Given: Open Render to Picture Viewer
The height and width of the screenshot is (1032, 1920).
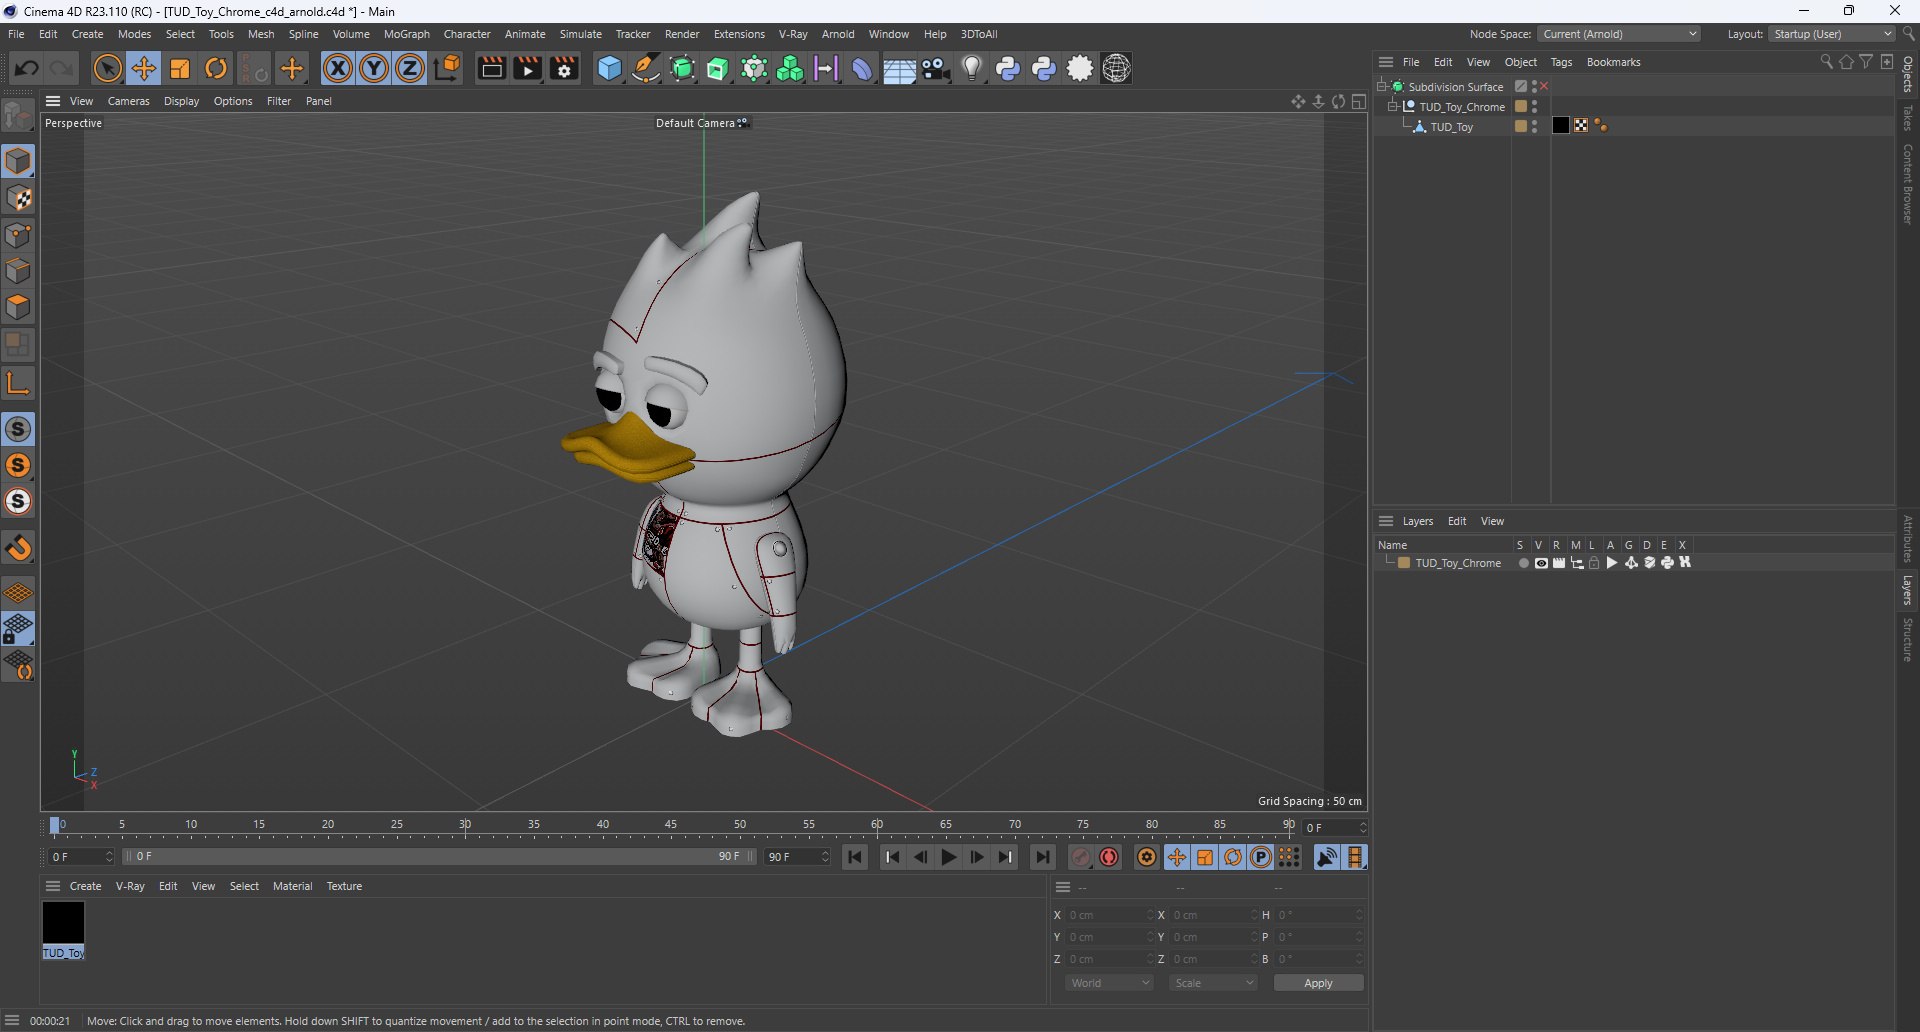Looking at the screenshot, I should (527, 68).
